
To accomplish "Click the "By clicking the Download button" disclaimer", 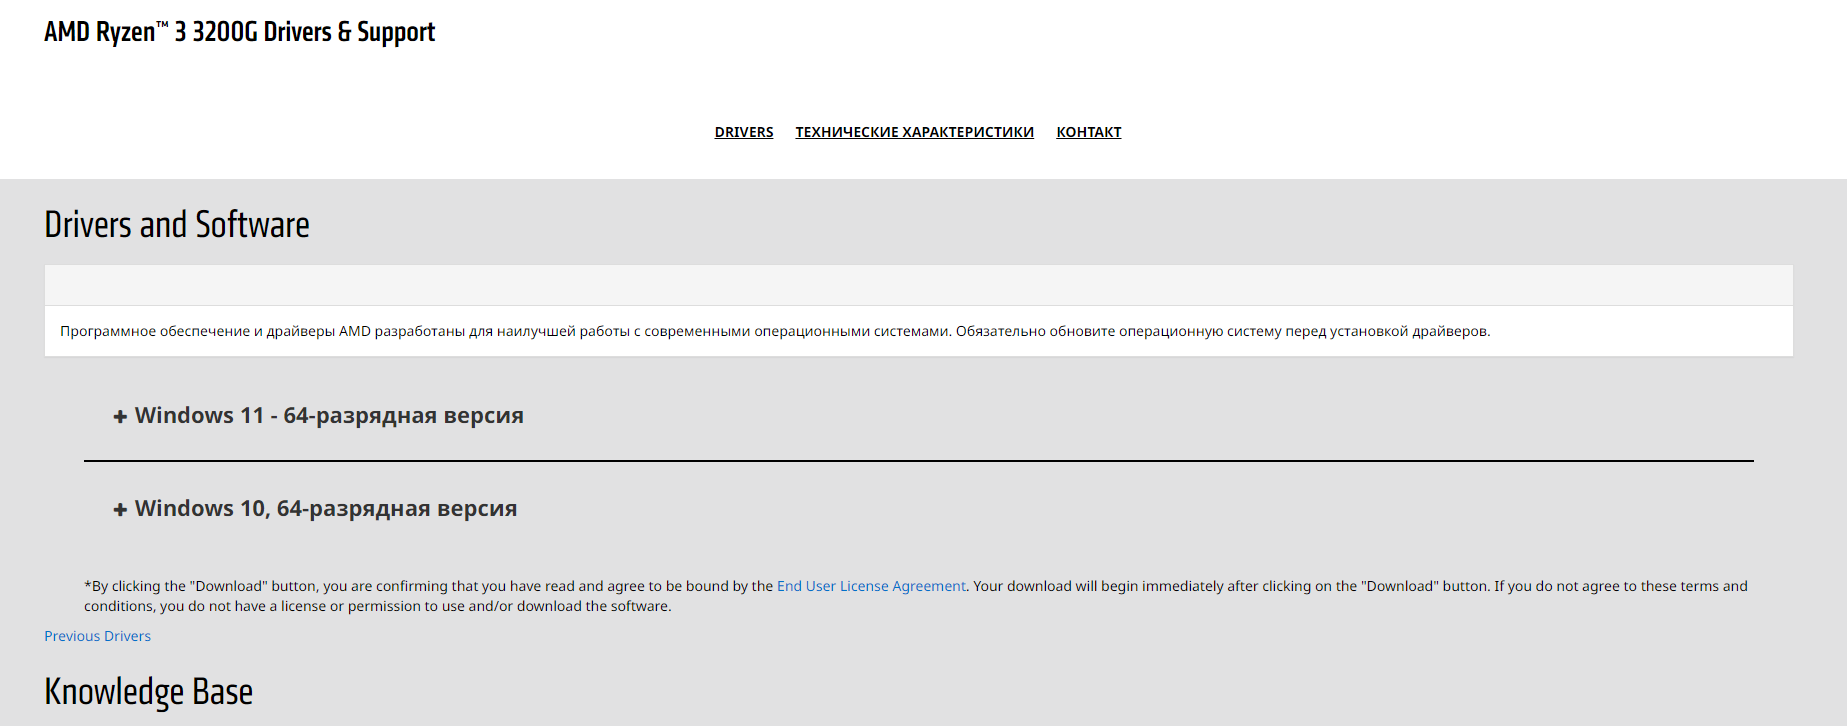I will coord(916,596).
